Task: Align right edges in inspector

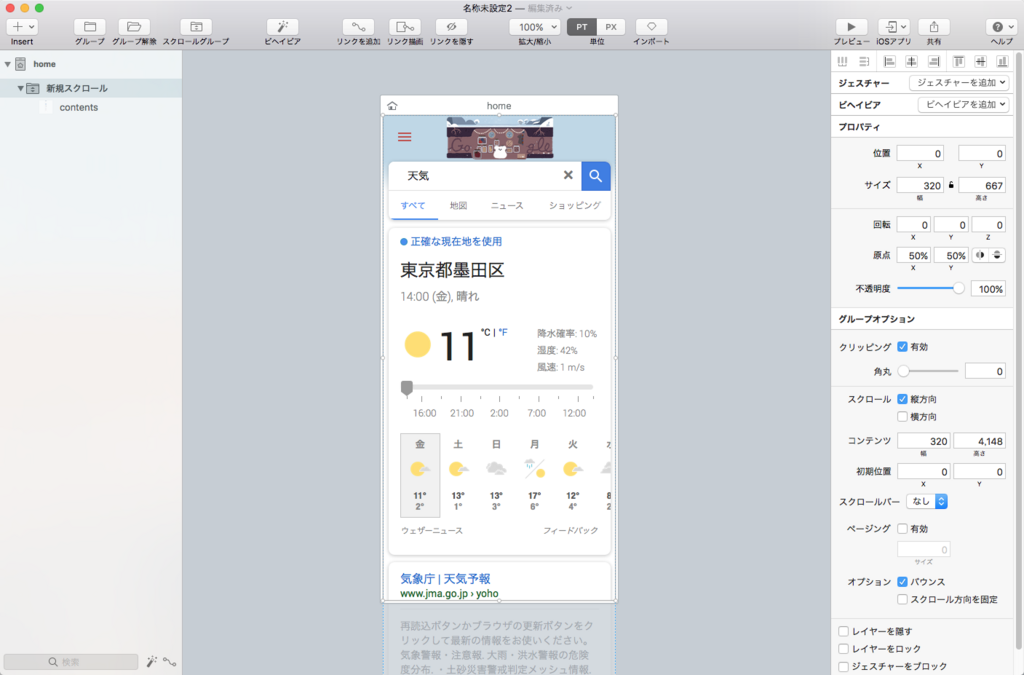Action: pos(934,61)
